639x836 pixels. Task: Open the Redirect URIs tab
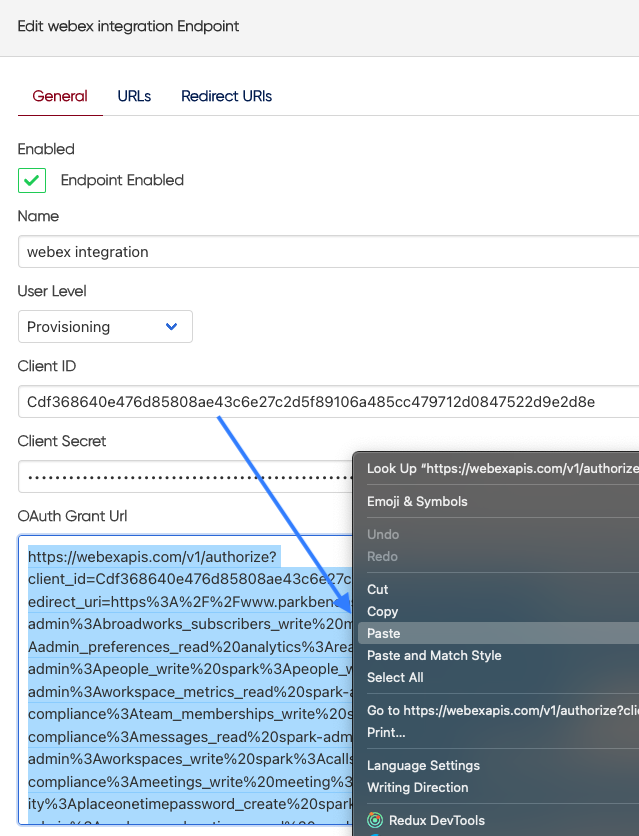227,96
